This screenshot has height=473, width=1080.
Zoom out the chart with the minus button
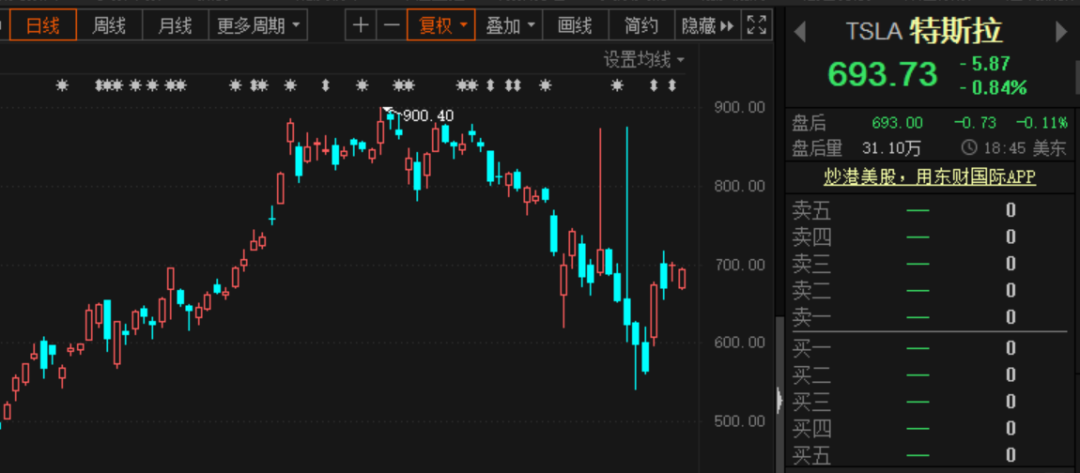pyautogui.click(x=391, y=26)
